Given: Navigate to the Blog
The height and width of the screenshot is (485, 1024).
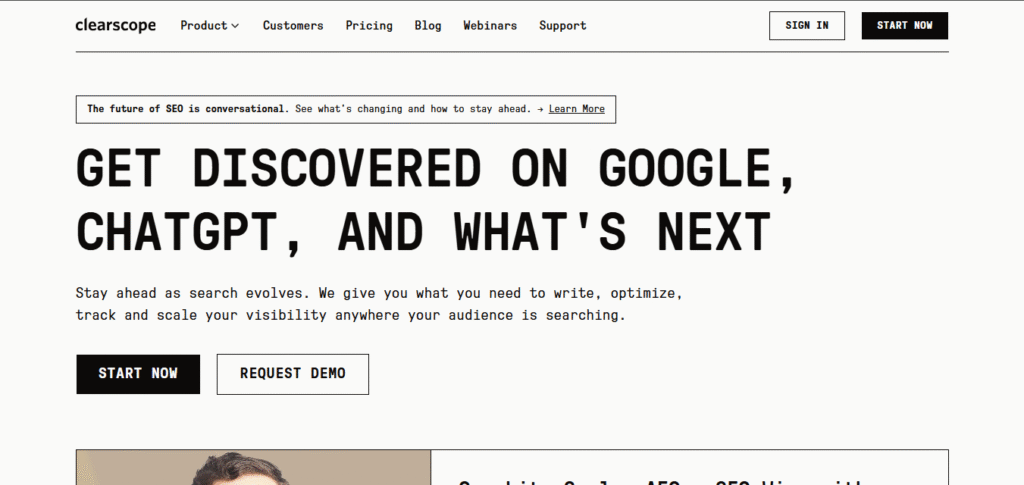Looking at the screenshot, I should (x=428, y=25).
